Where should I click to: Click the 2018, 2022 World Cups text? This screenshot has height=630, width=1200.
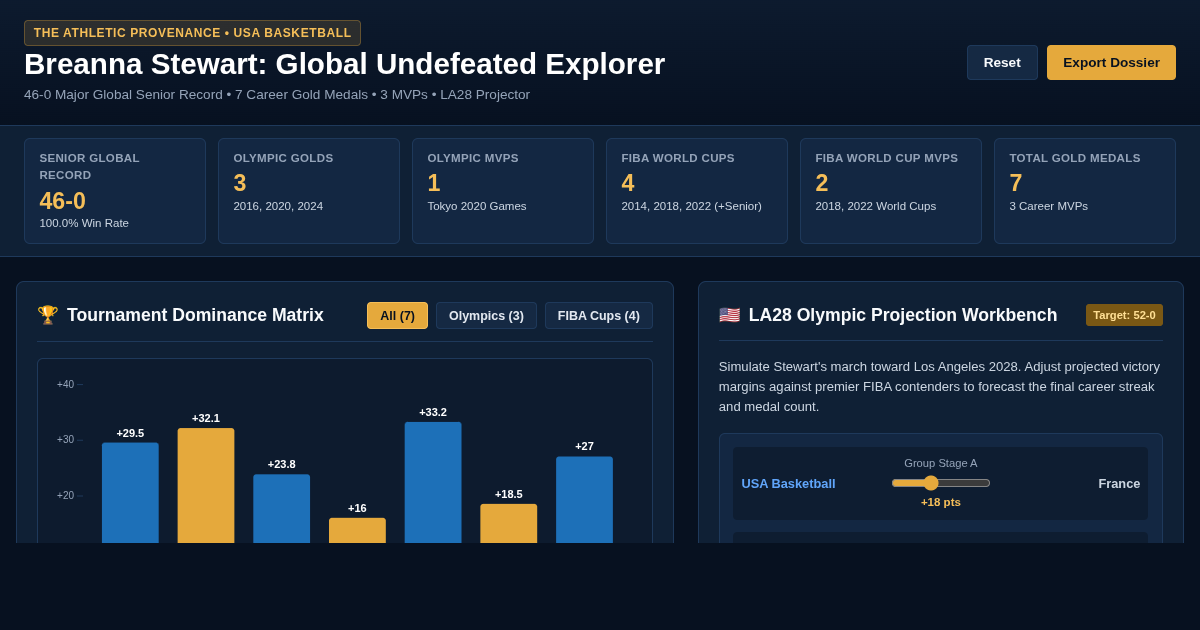876,206
